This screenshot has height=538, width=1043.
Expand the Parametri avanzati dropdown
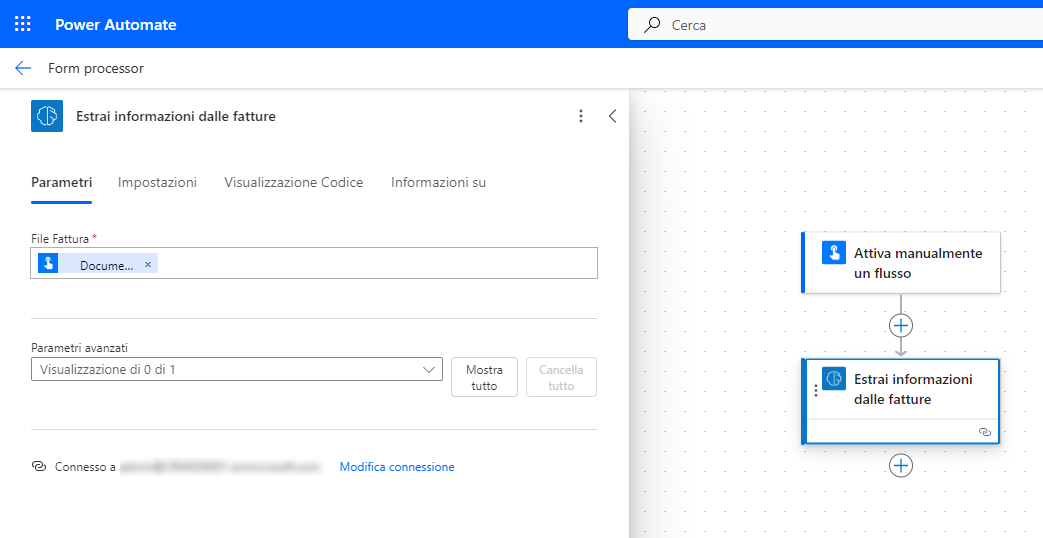236,370
